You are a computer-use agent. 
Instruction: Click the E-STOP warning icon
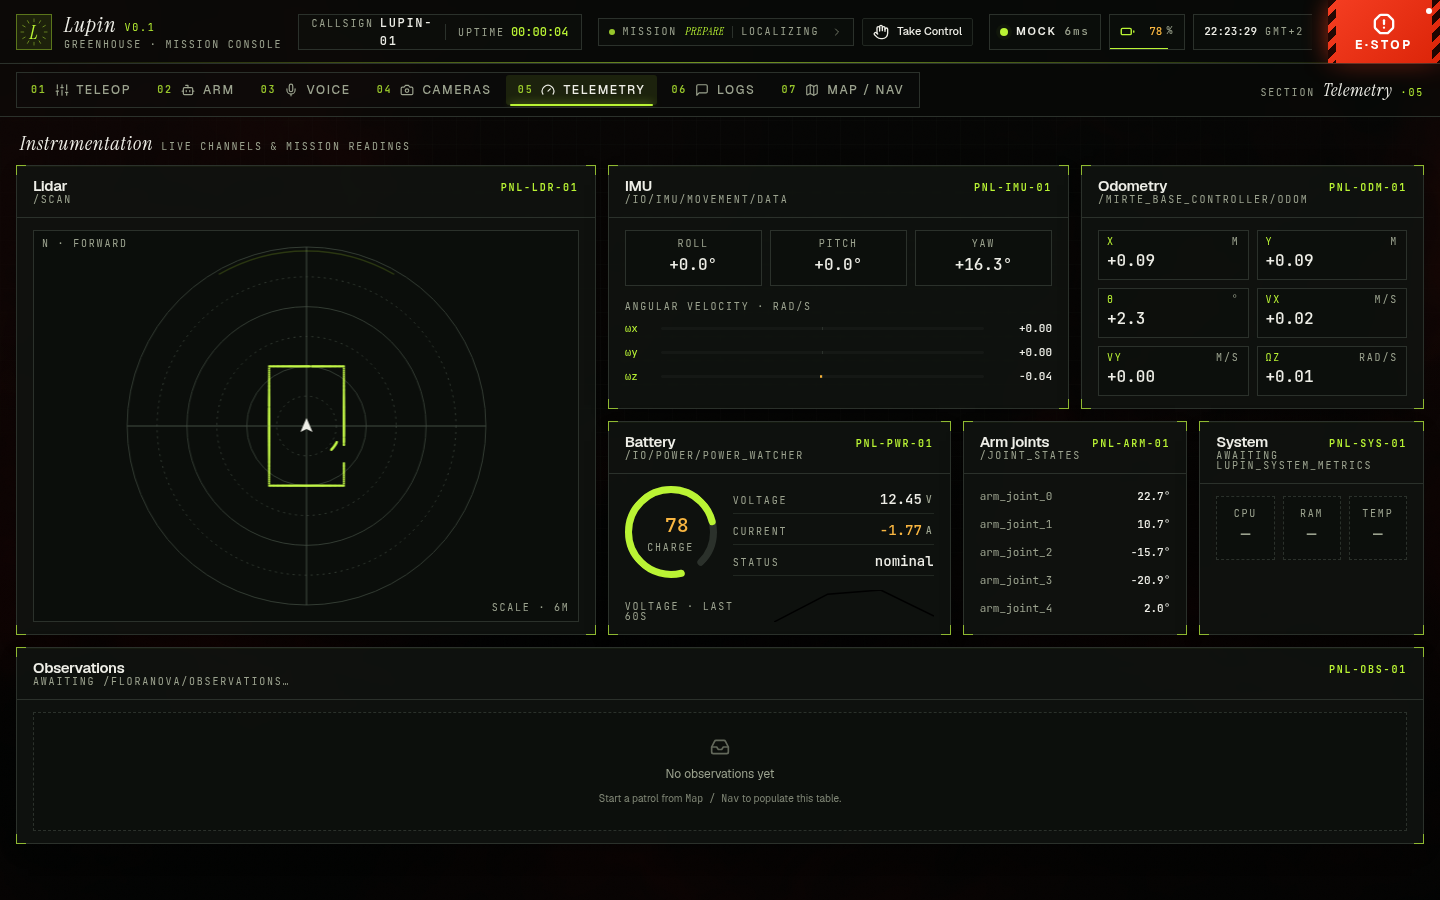point(1384,24)
